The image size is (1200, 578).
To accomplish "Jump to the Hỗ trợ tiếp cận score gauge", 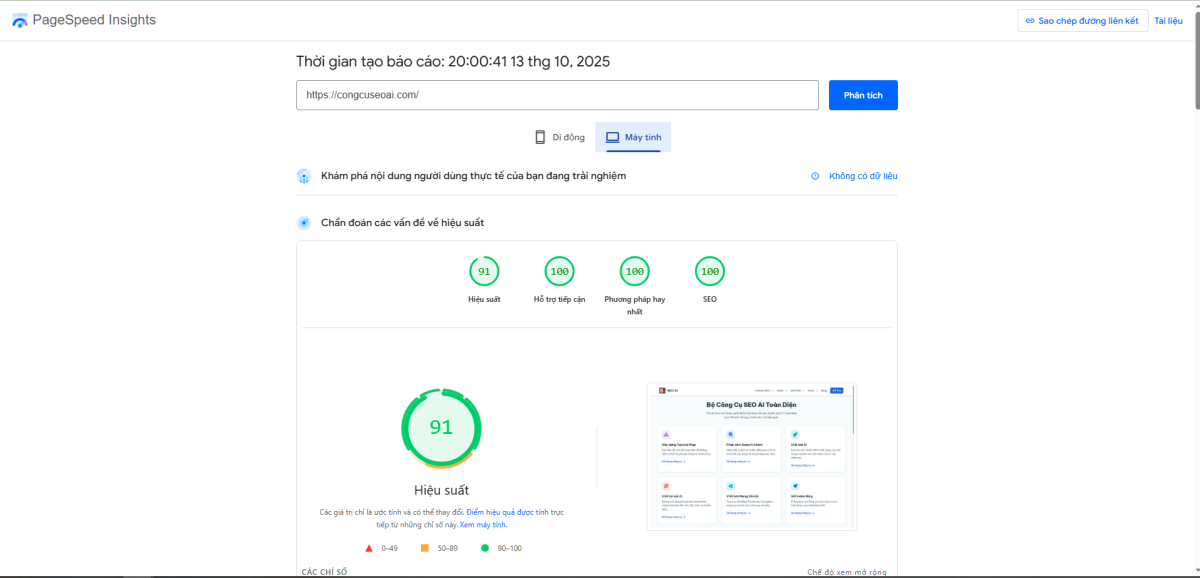I will pos(559,271).
